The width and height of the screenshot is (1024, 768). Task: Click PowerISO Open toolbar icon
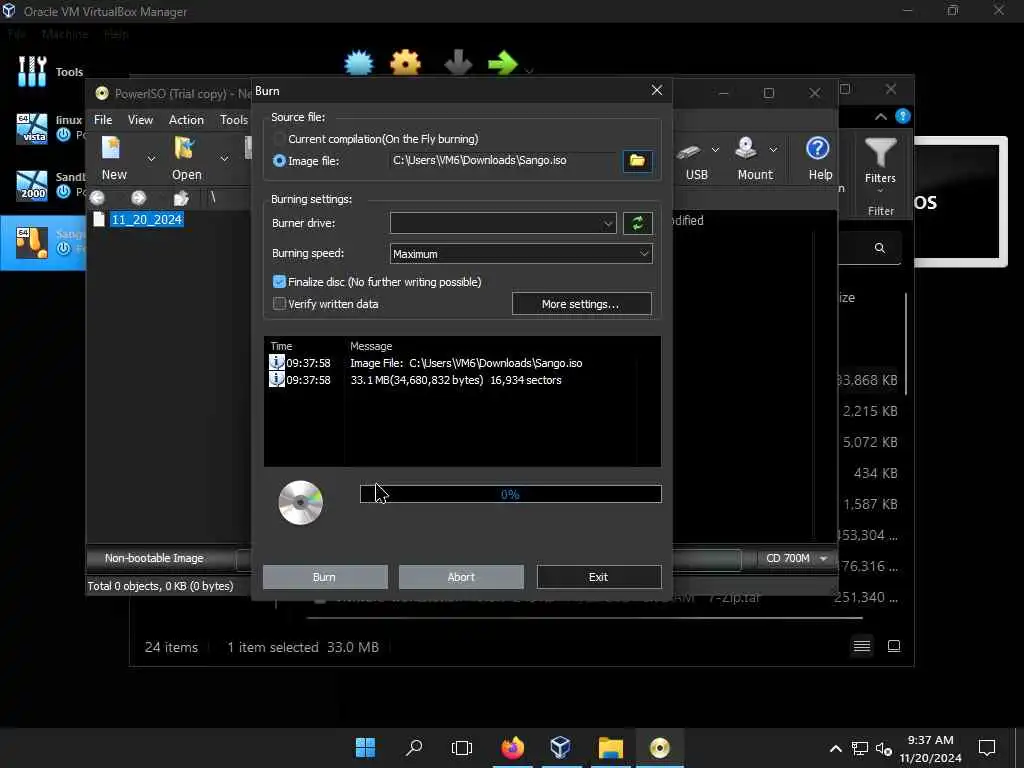(186, 158)
